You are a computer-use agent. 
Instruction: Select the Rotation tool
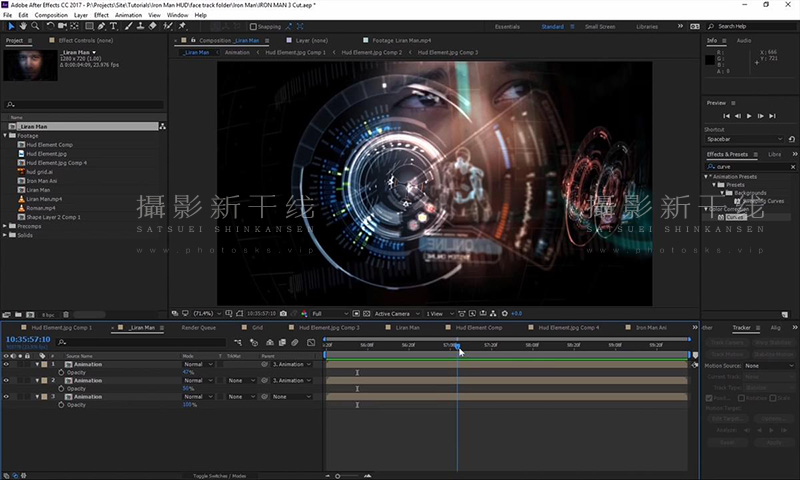[x=50, y=26]
